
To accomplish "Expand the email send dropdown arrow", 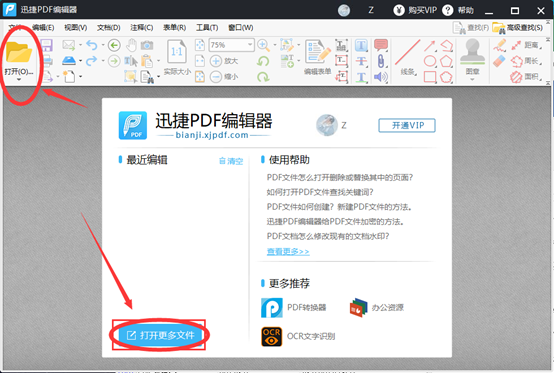I will pos(80,45).
